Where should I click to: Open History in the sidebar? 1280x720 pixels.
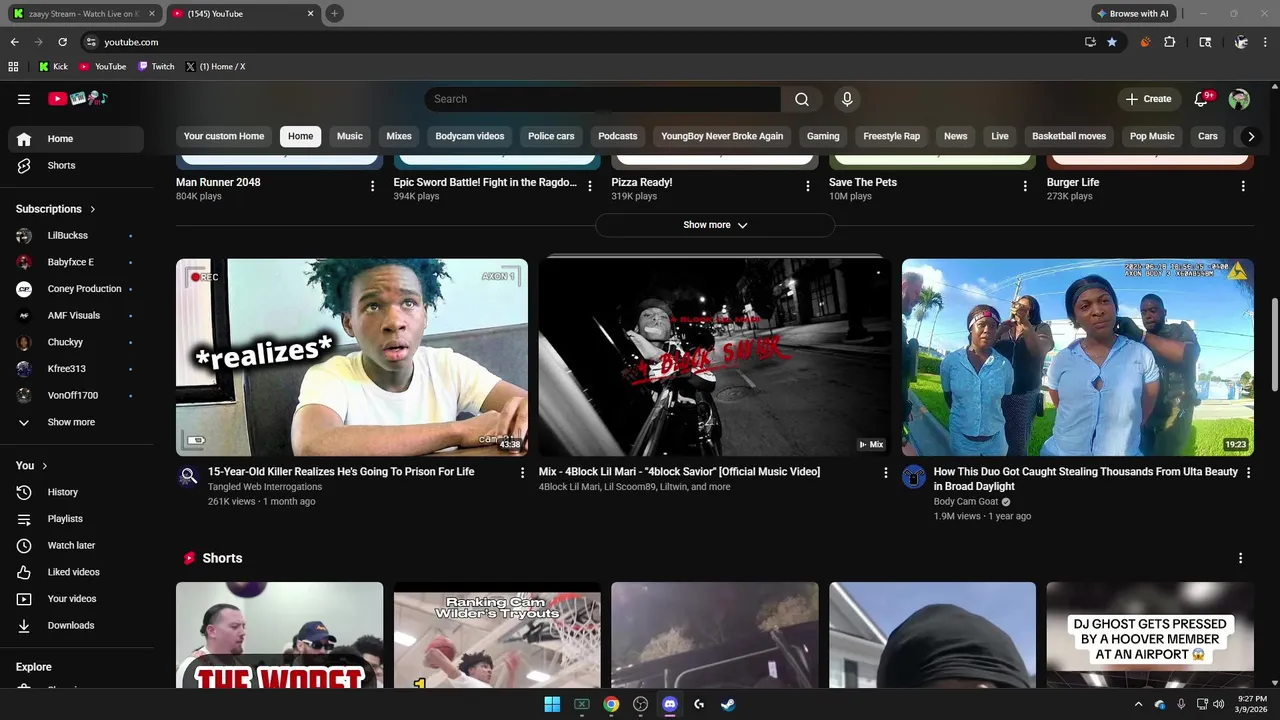(x=76, y=492)
